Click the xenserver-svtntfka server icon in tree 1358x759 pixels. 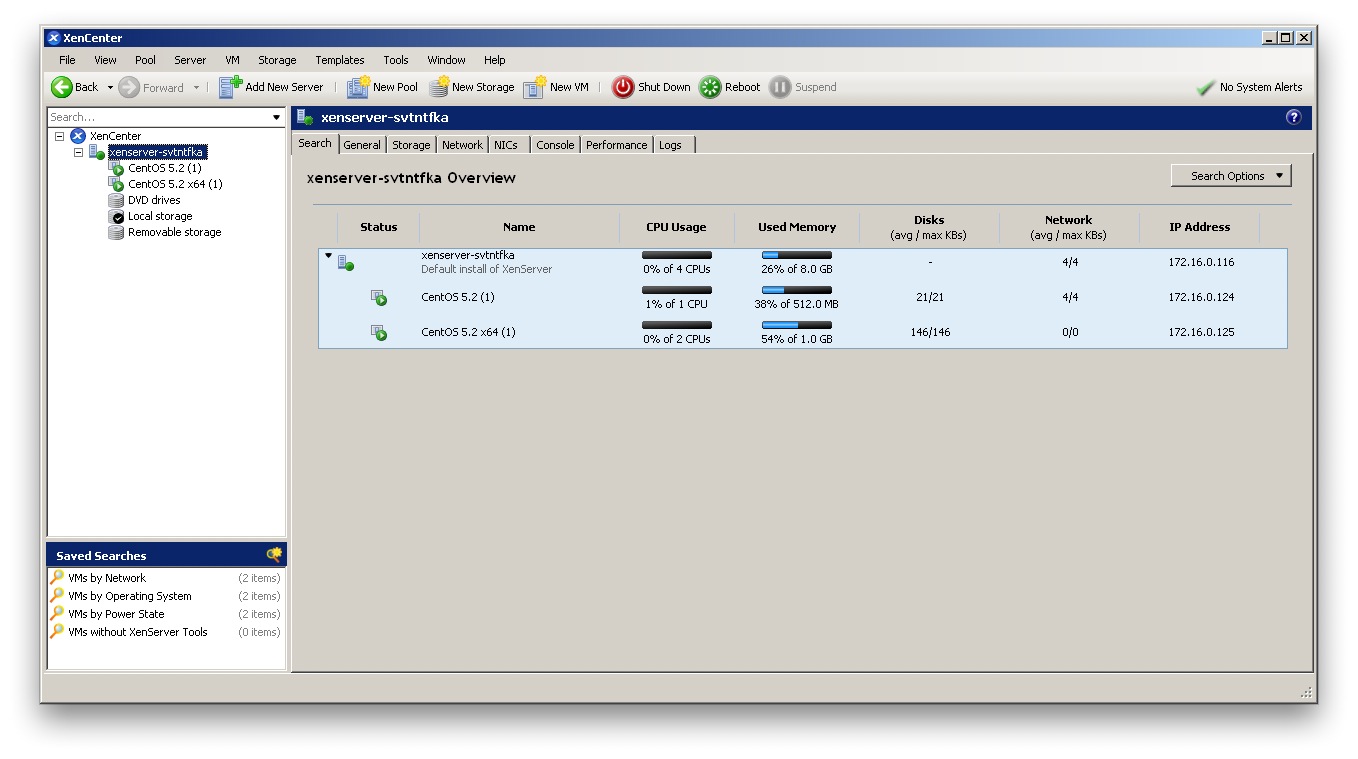coord(96,152)
